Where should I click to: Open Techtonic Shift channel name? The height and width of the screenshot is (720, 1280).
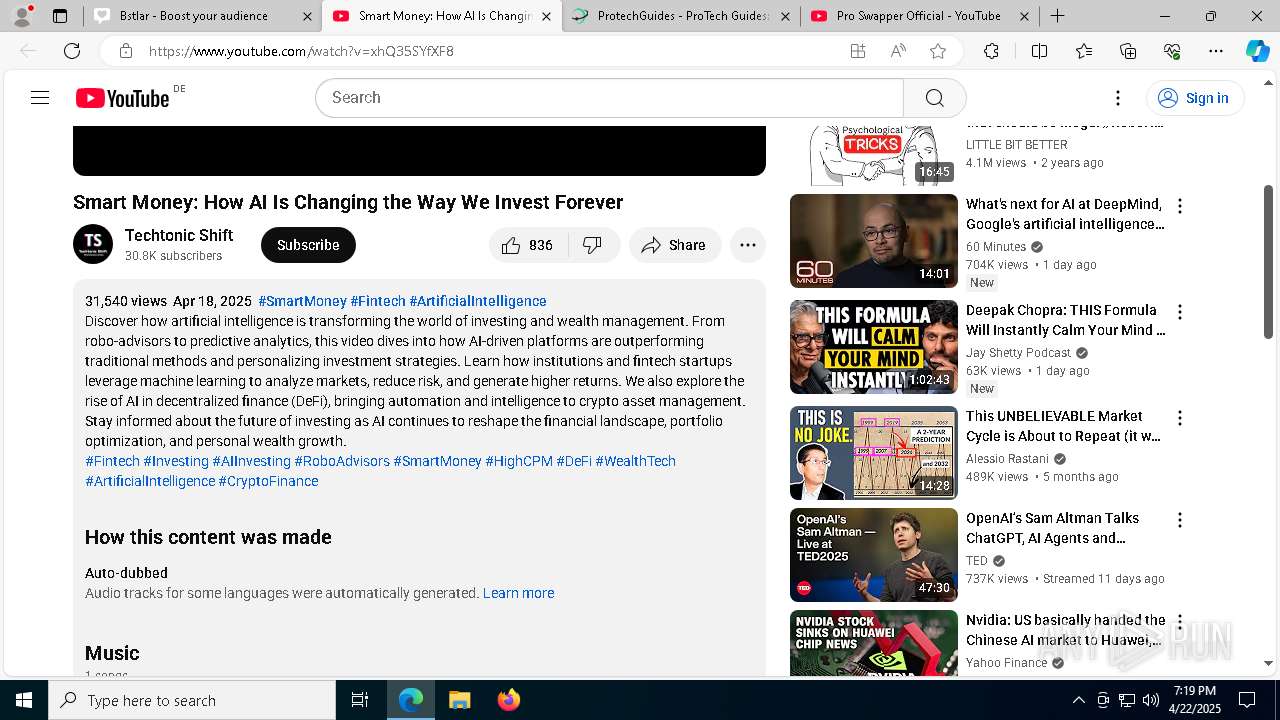pyautogui.click(x=179, y=235)
